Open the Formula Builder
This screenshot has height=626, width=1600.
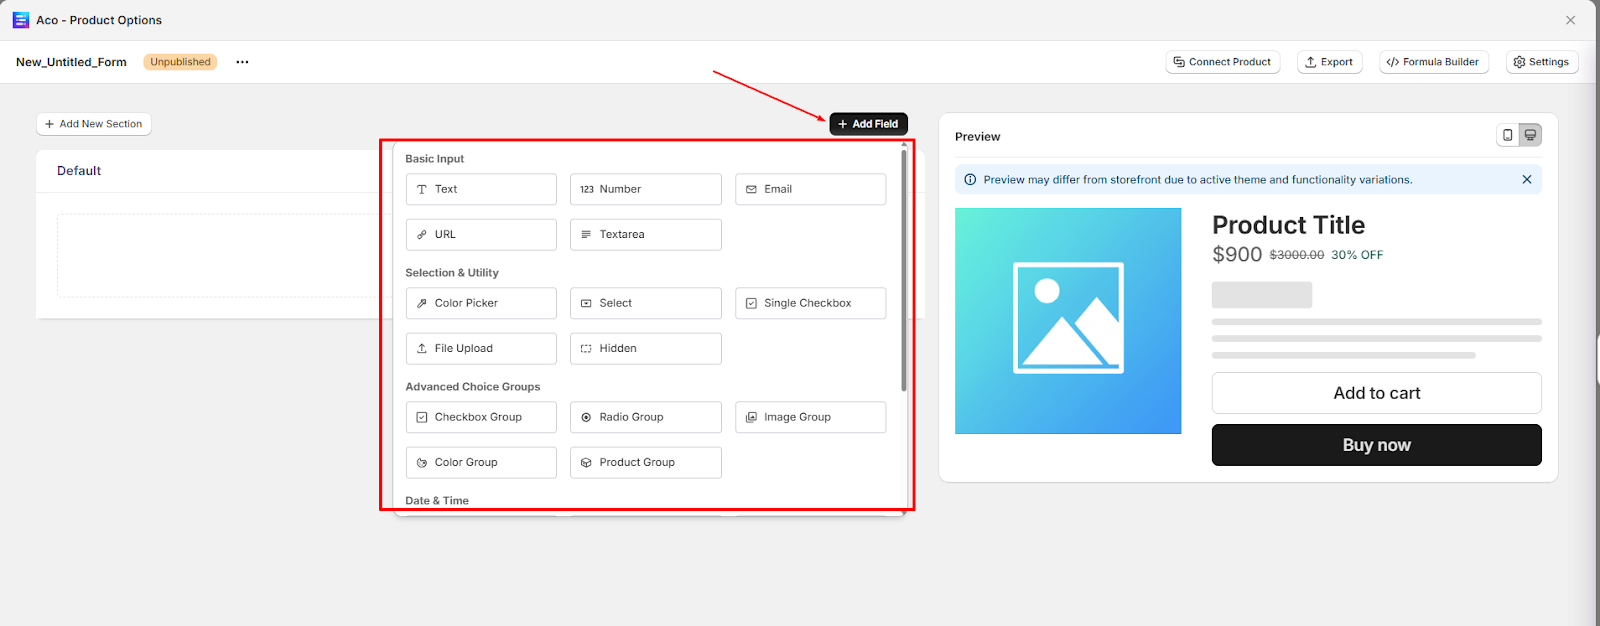point(1433,62)
